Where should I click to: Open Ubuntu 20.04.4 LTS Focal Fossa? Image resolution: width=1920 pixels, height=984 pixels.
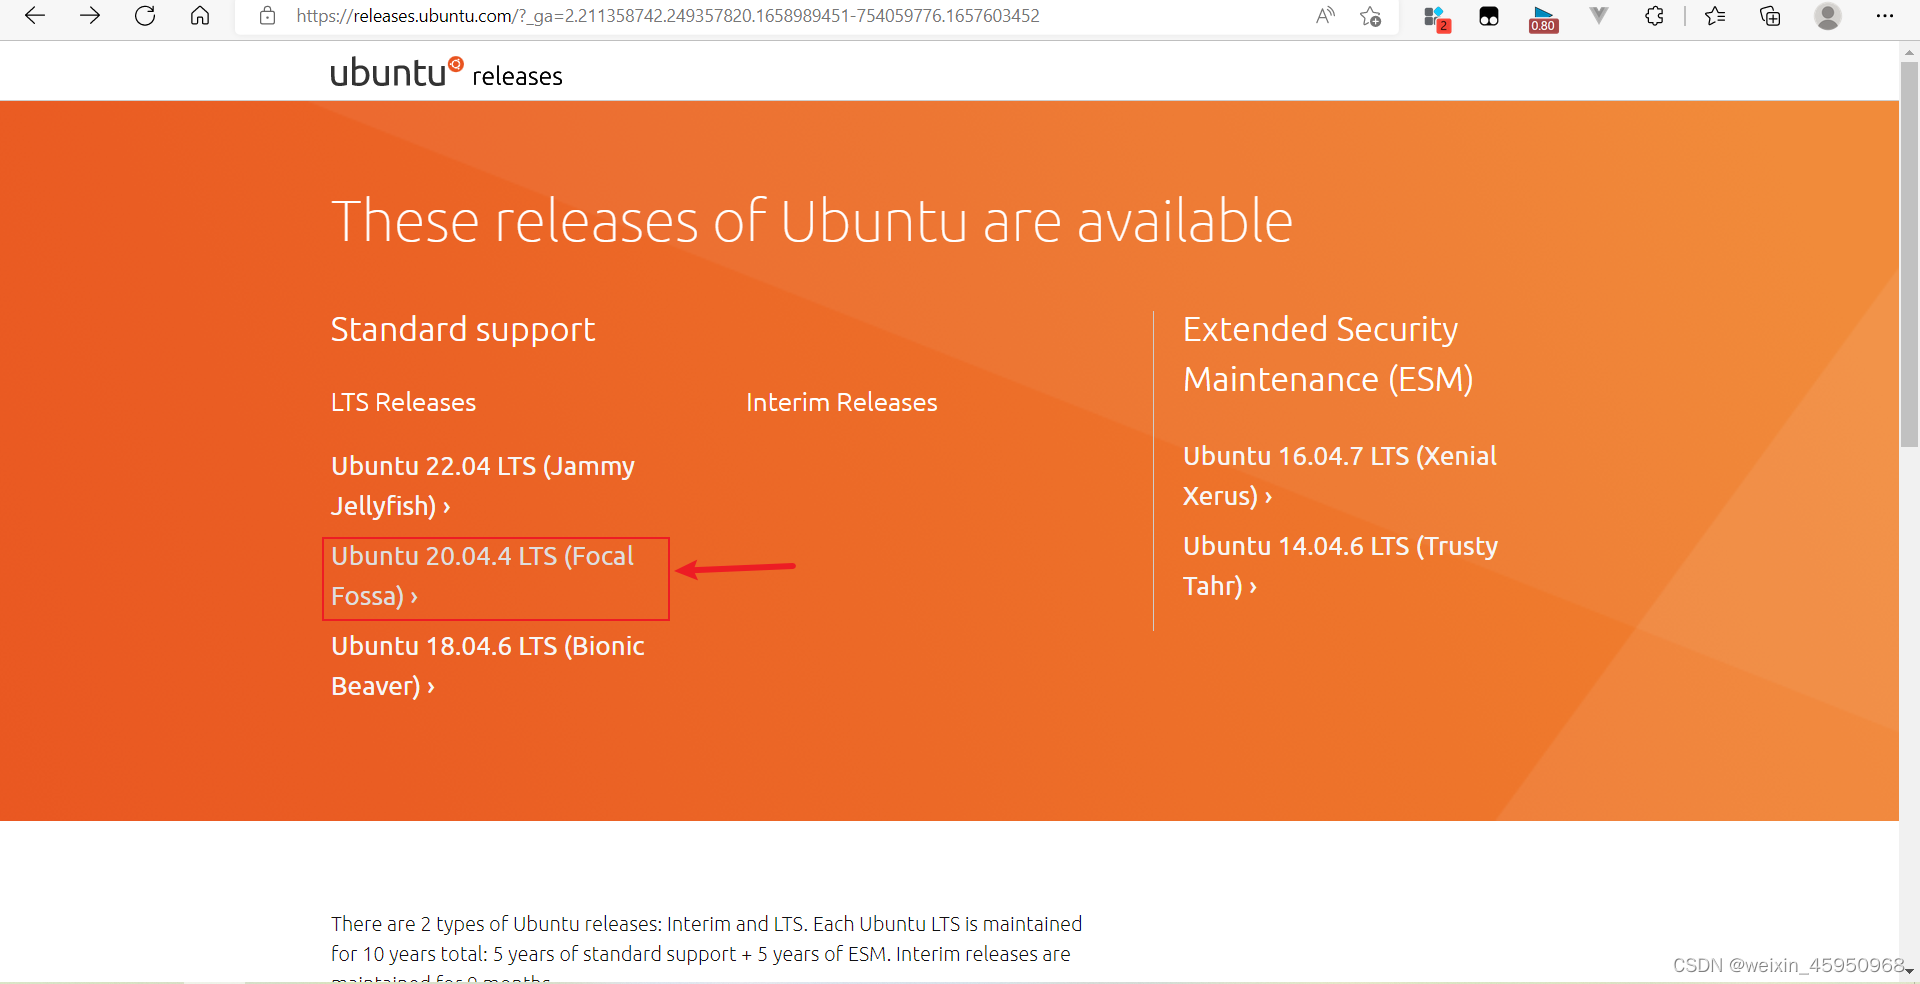pos(483,575)
